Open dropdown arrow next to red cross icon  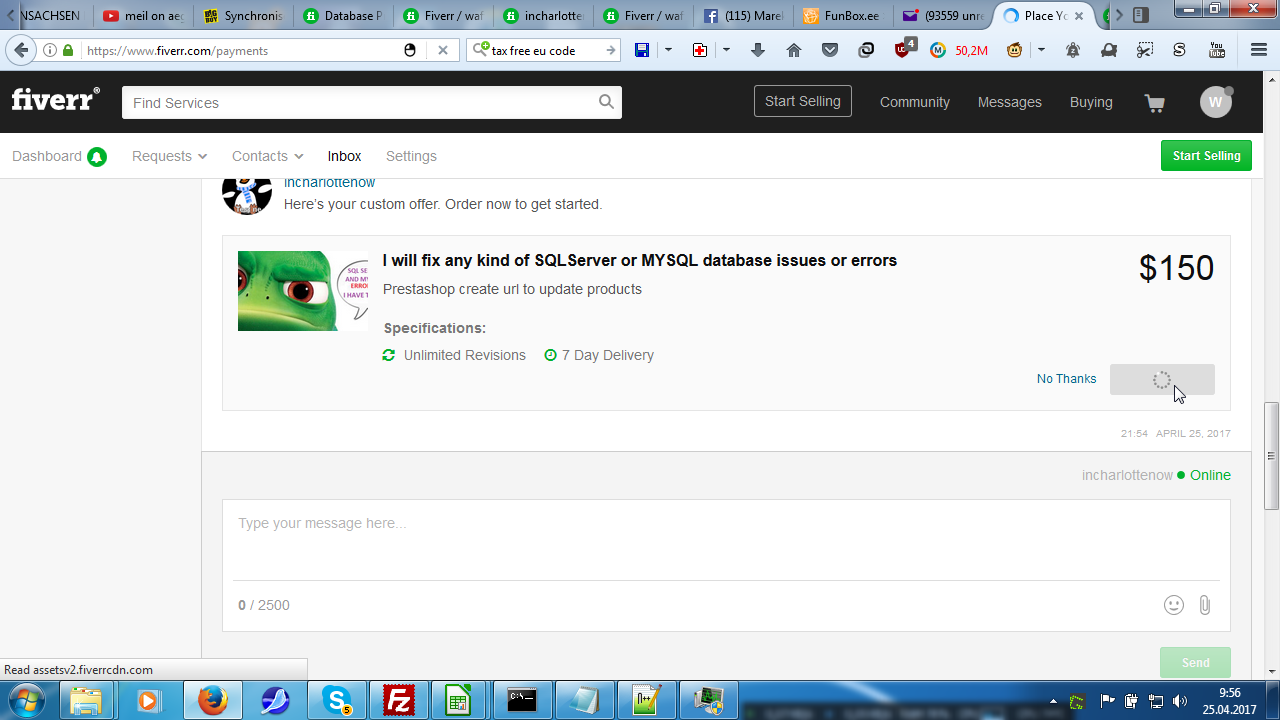[x=726, y=50]
